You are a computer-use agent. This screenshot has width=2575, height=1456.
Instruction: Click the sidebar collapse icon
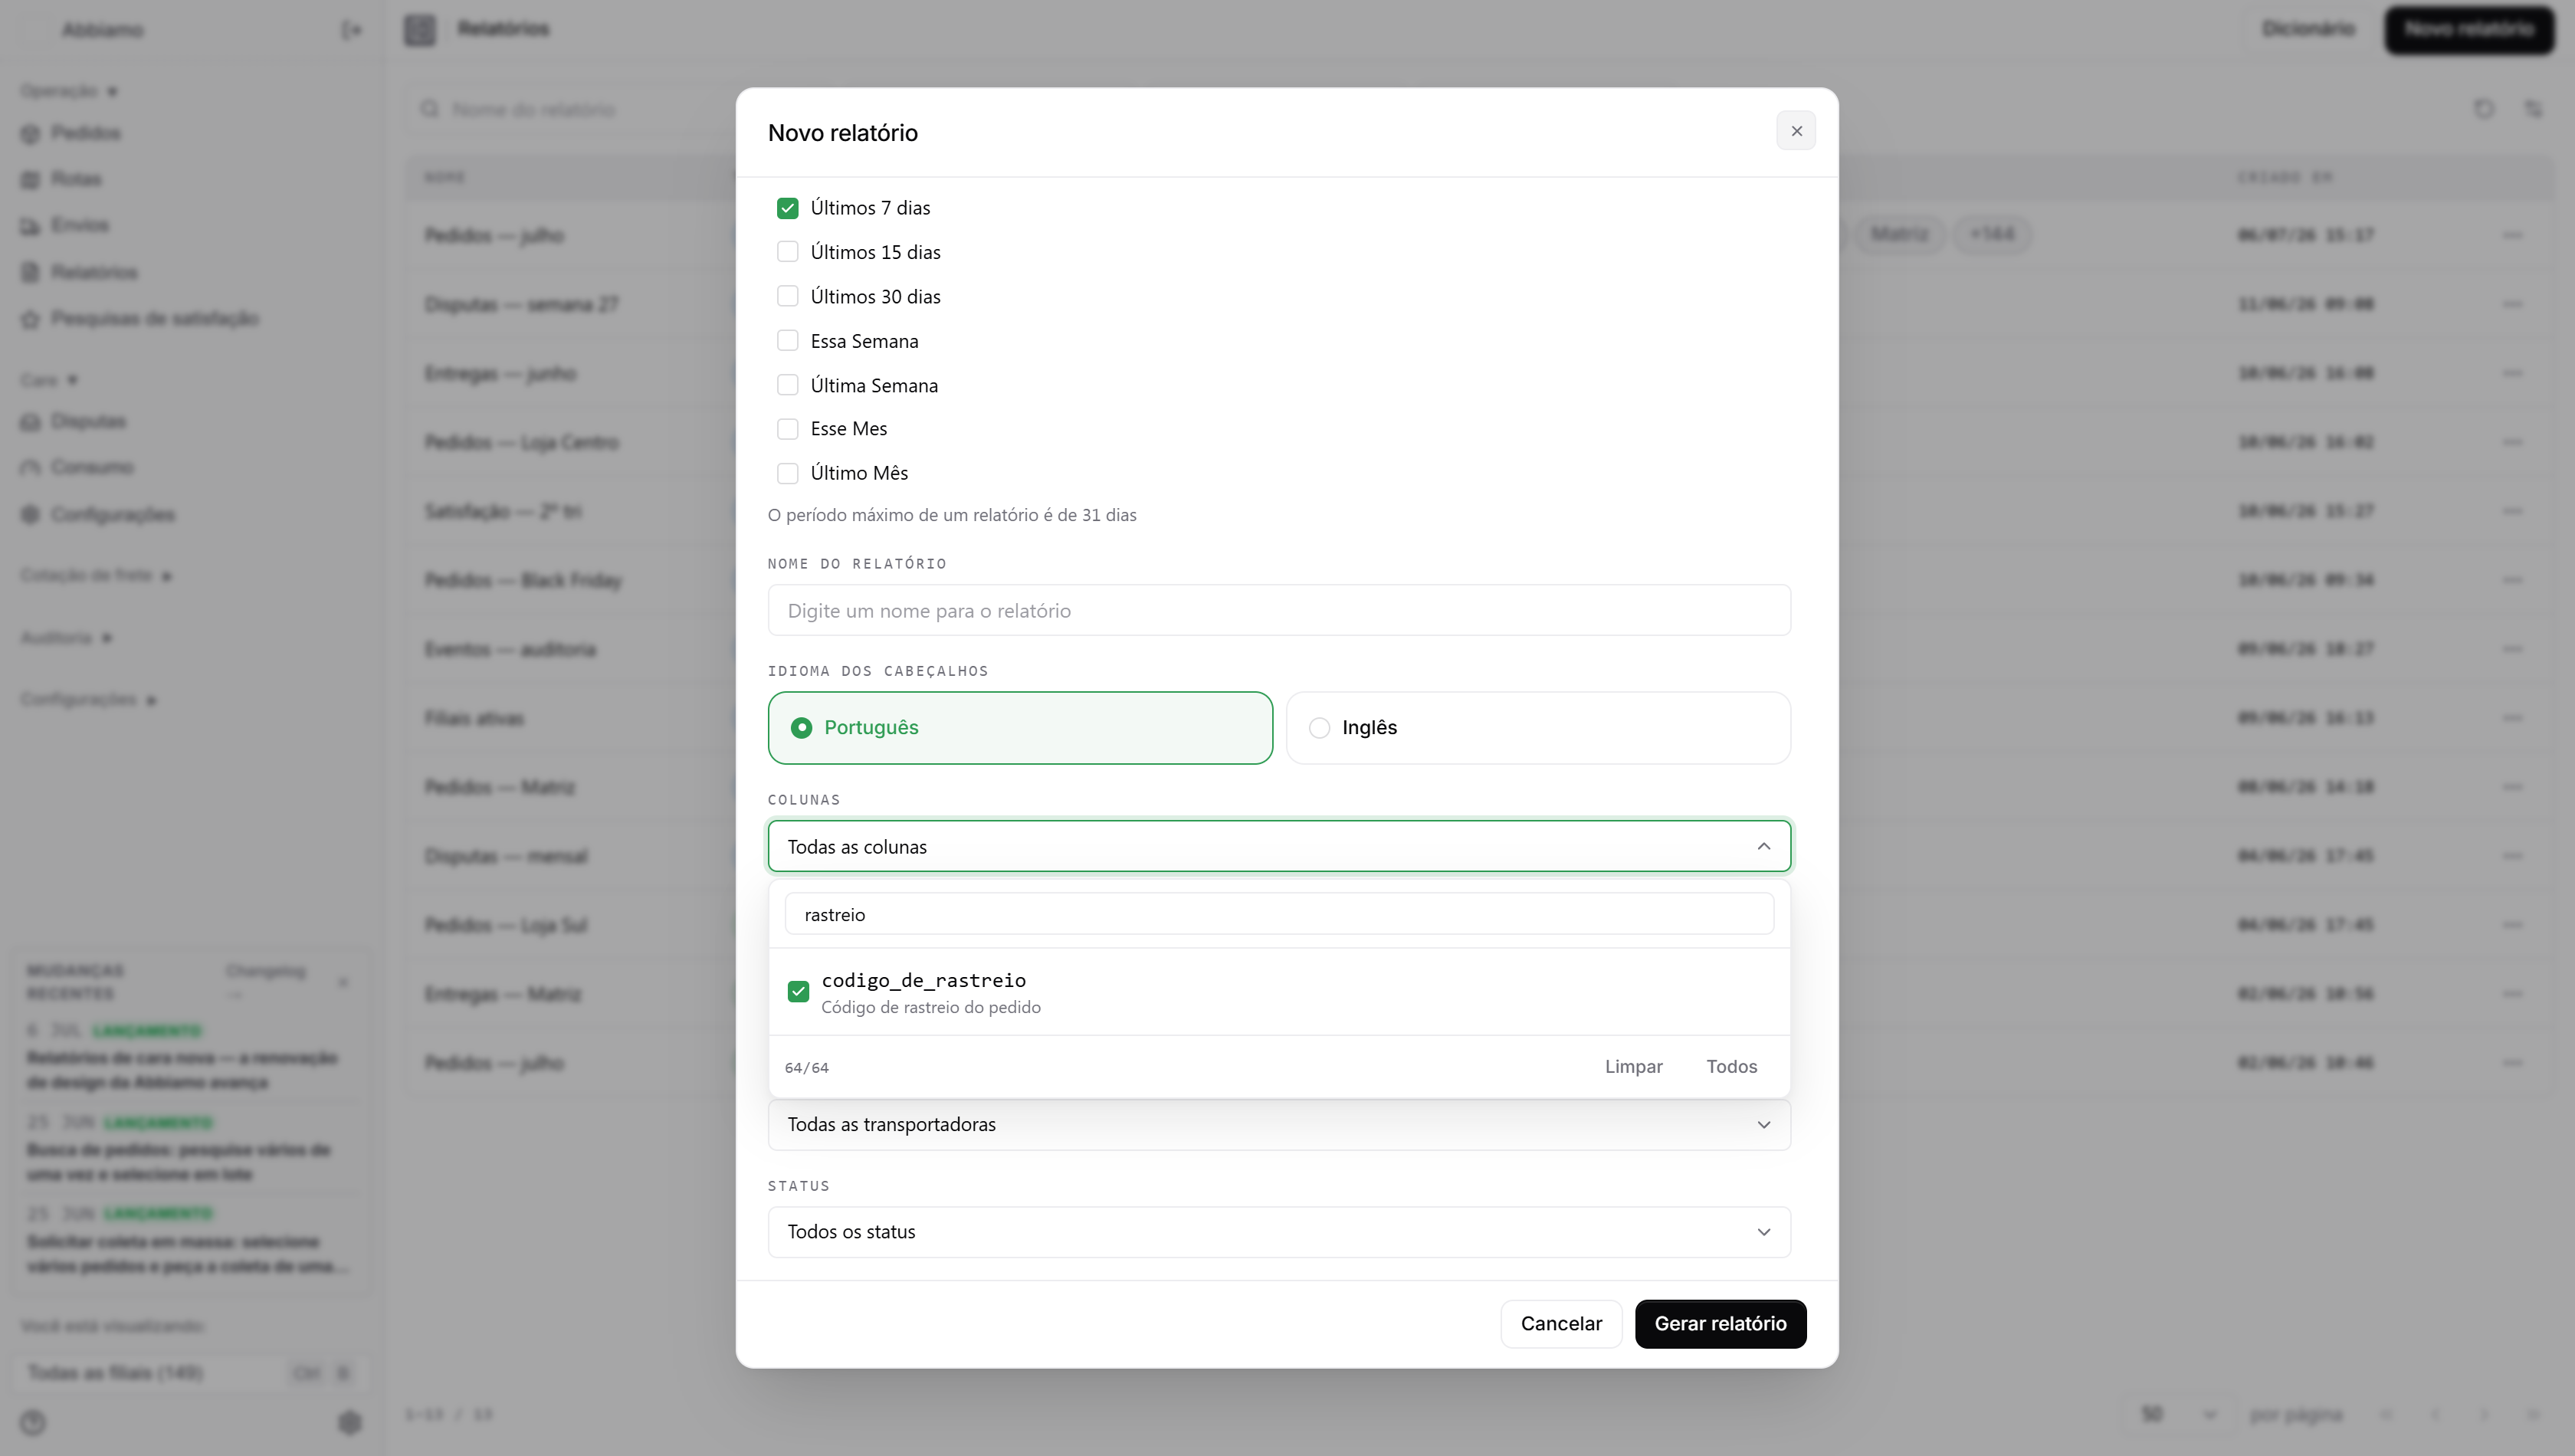click(x=351, y=30)
